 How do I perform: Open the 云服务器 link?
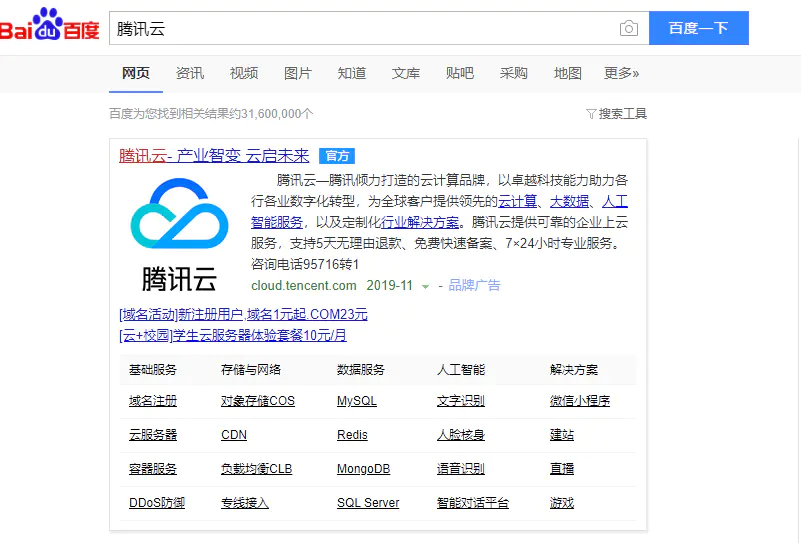click(153, 435)
